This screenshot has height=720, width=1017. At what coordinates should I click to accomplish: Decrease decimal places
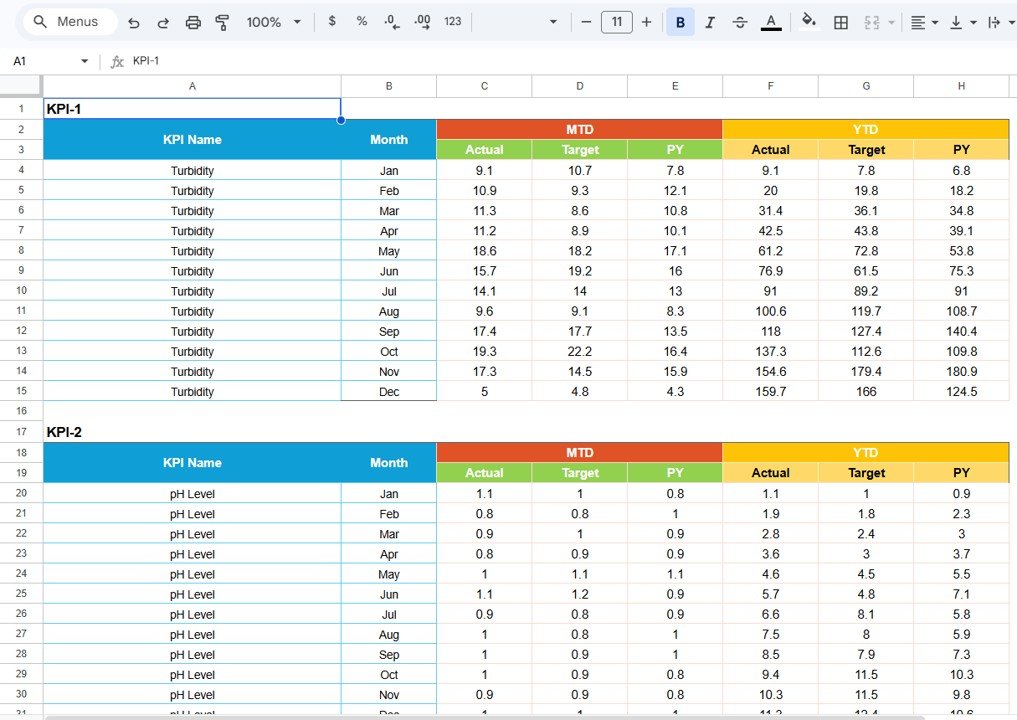point(390,21)
